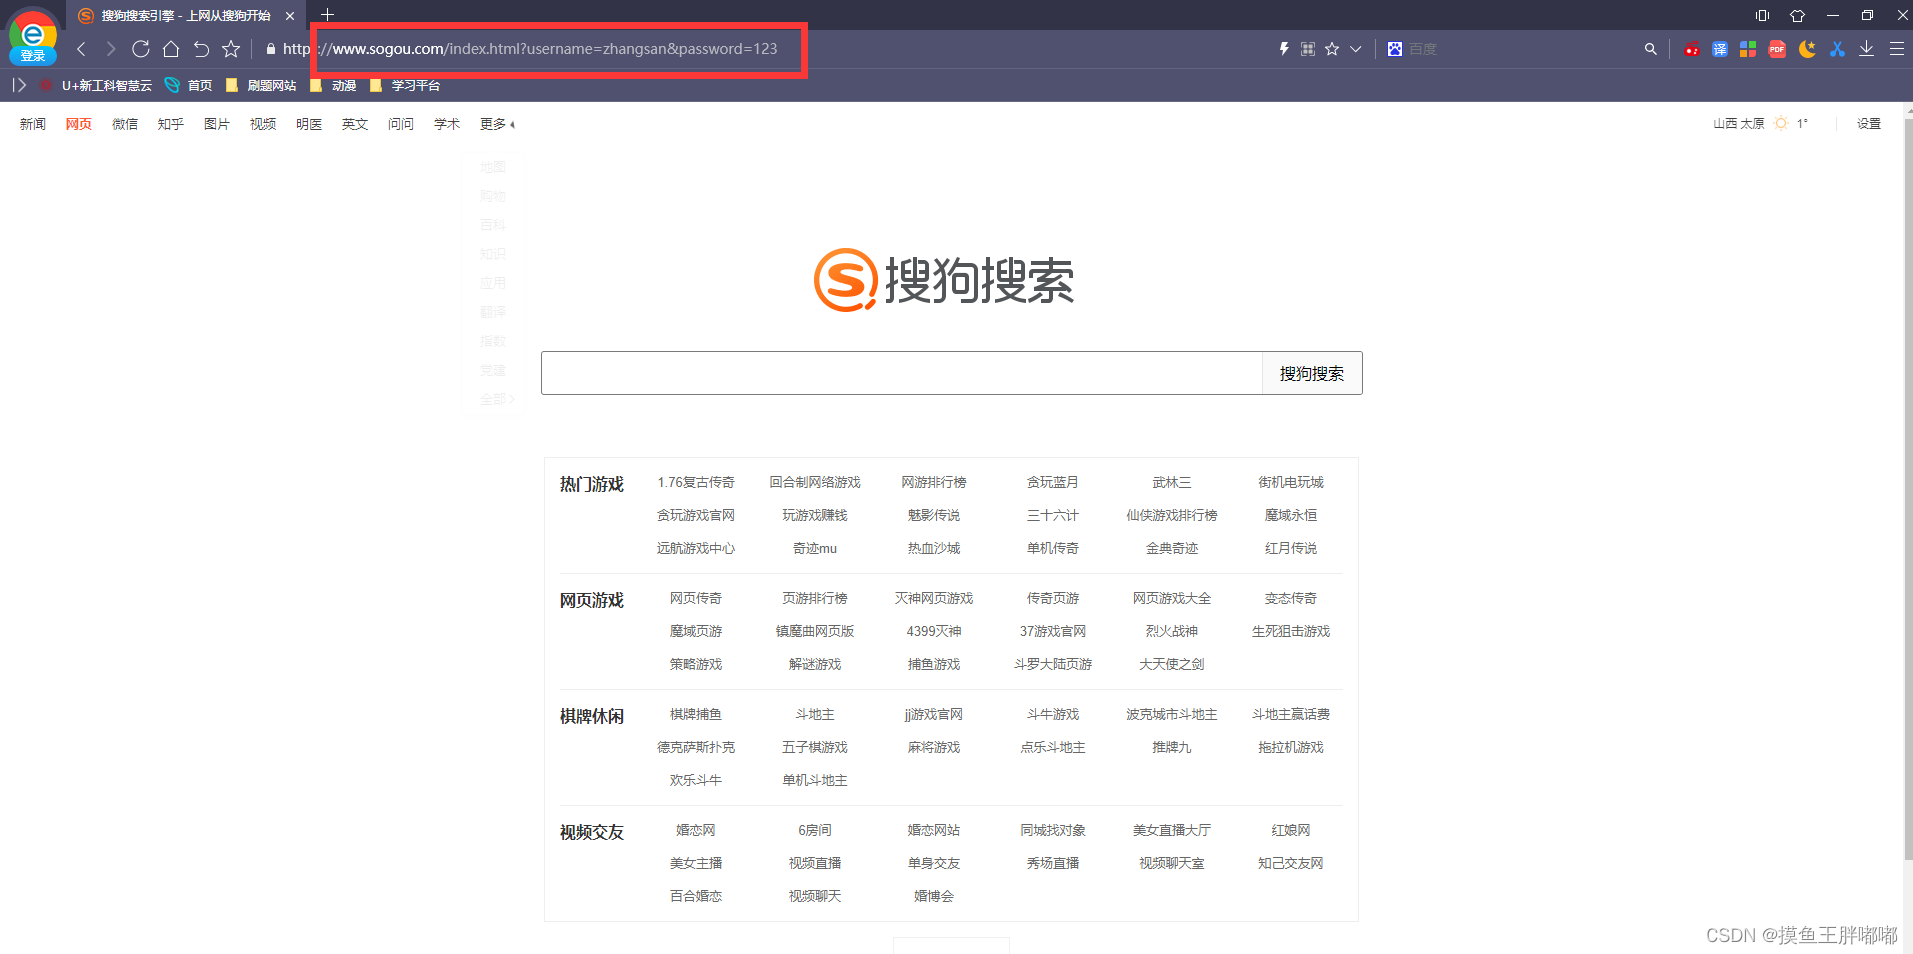
Task: Click into the Baidu search box
Action: click(x=1520, y=49)
